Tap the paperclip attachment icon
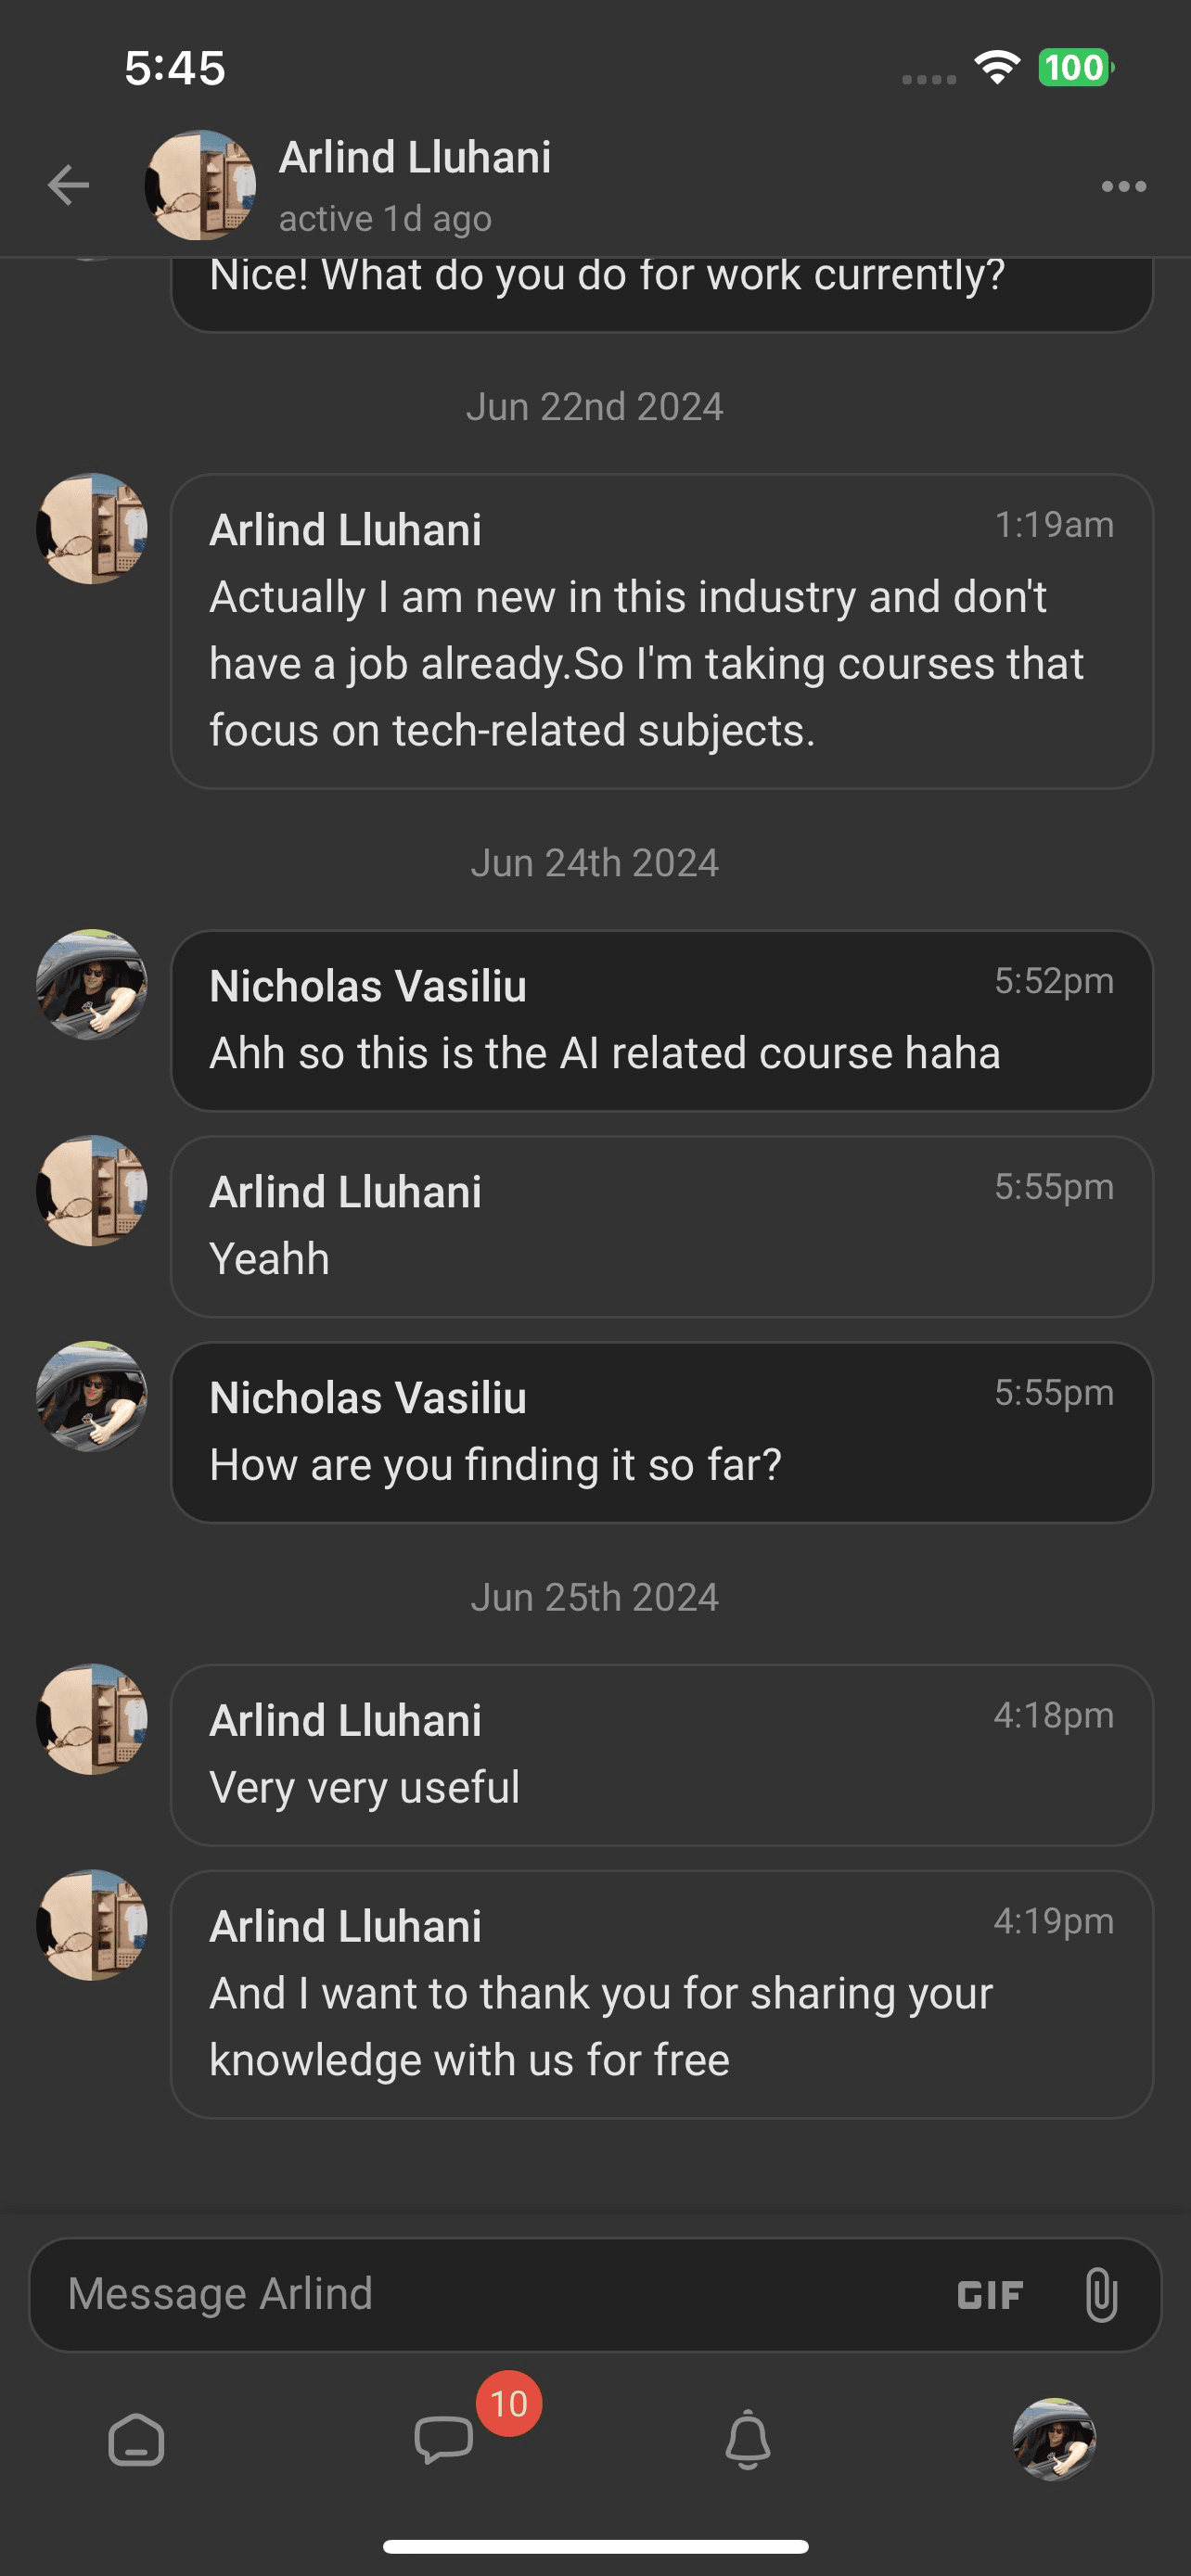1191x2576 pixels. [x=1100, y=2295]
